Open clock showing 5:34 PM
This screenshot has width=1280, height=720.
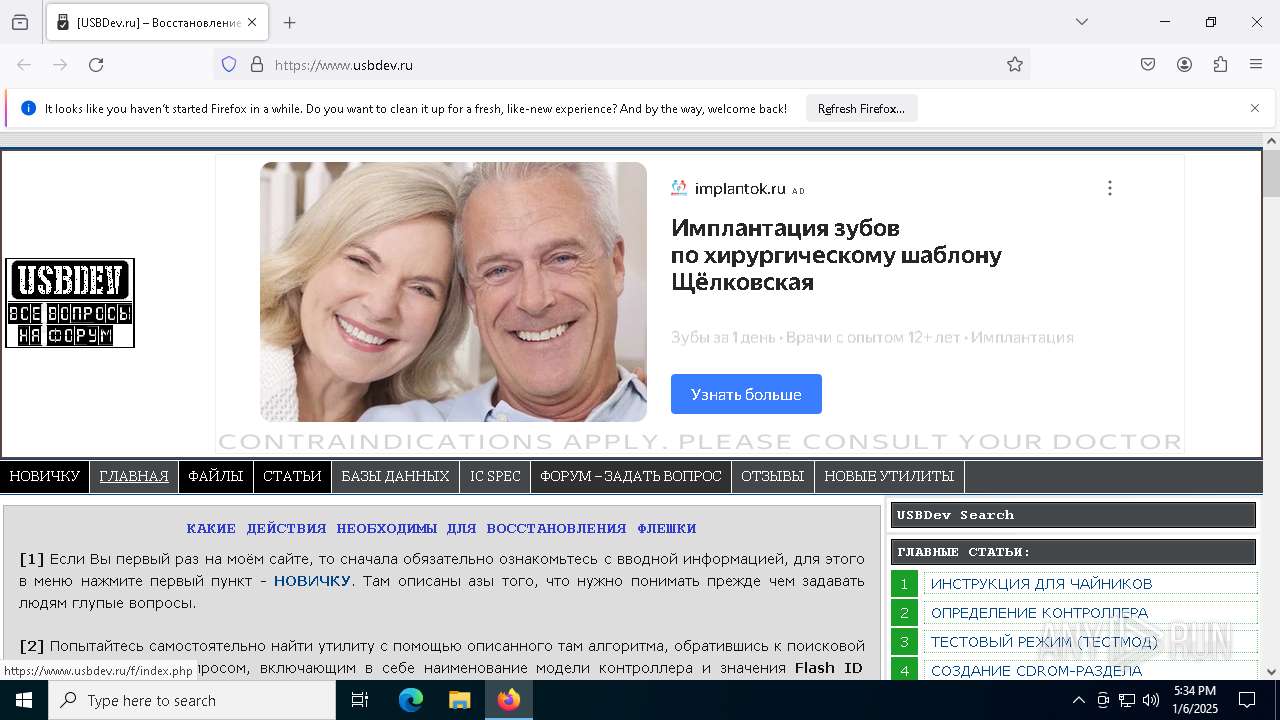click(x=1194, y=700)
